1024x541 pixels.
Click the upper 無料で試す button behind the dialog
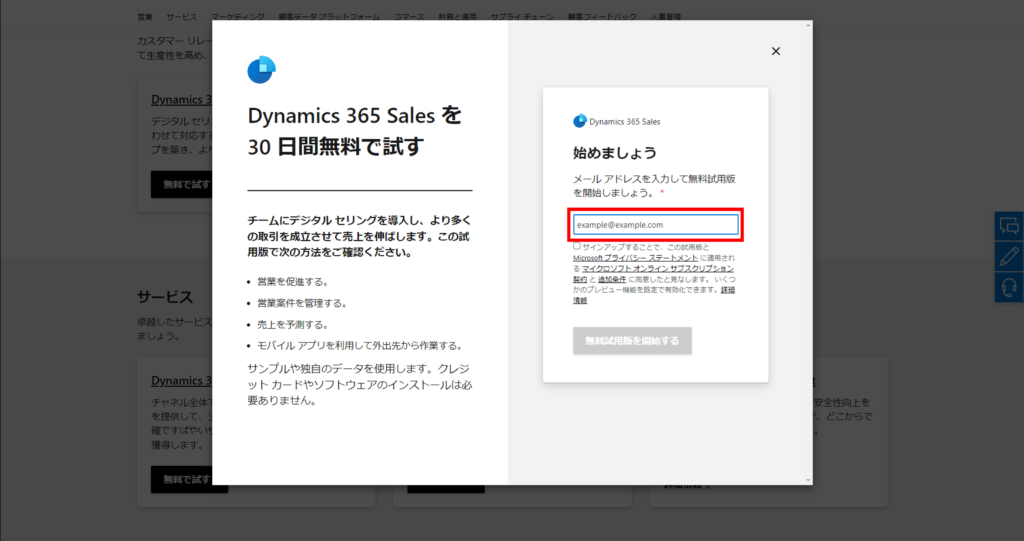point(182,185)
